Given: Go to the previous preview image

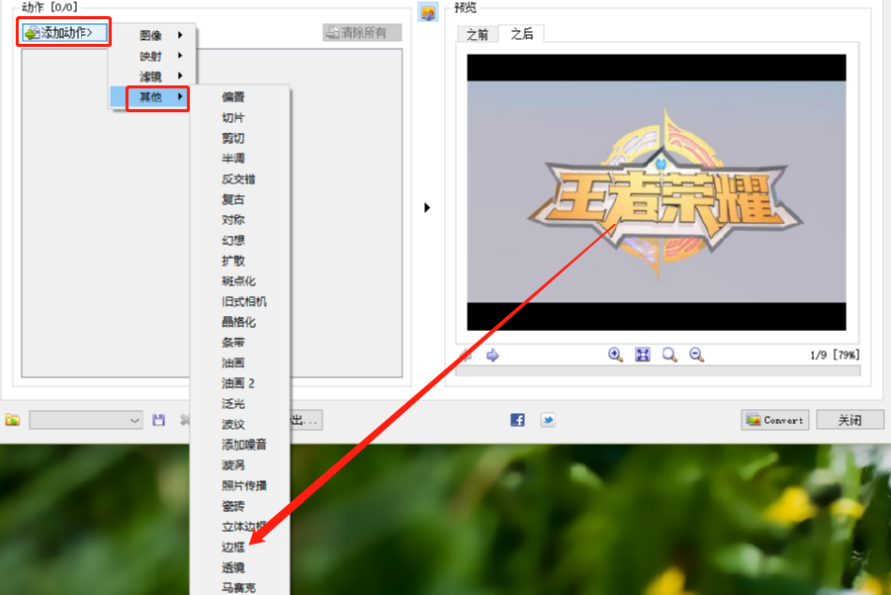Looking at the screenshot, I should click(466, 356).
